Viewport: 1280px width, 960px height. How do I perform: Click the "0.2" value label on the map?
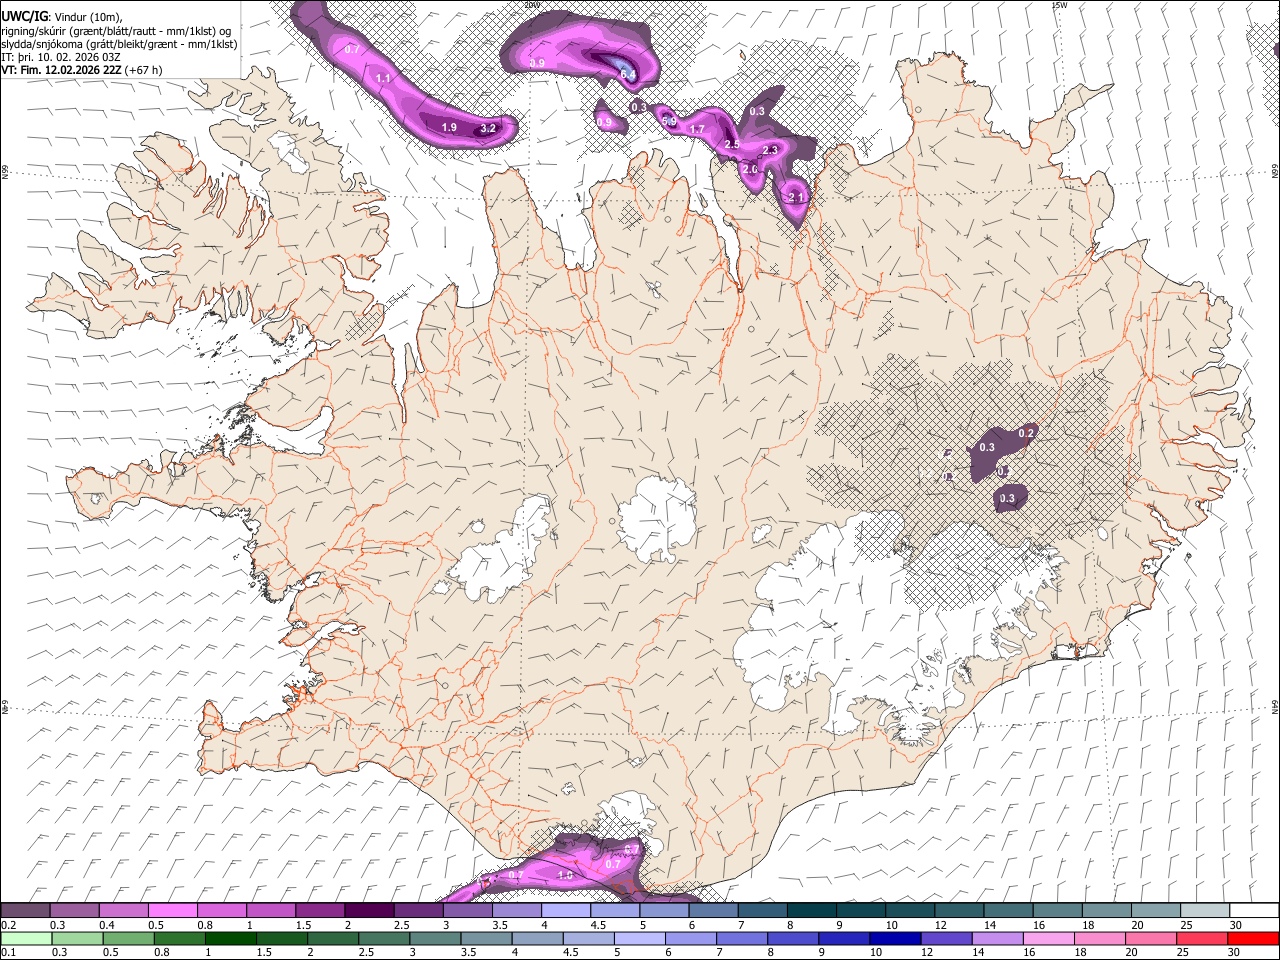click(x=1025, y=433)
